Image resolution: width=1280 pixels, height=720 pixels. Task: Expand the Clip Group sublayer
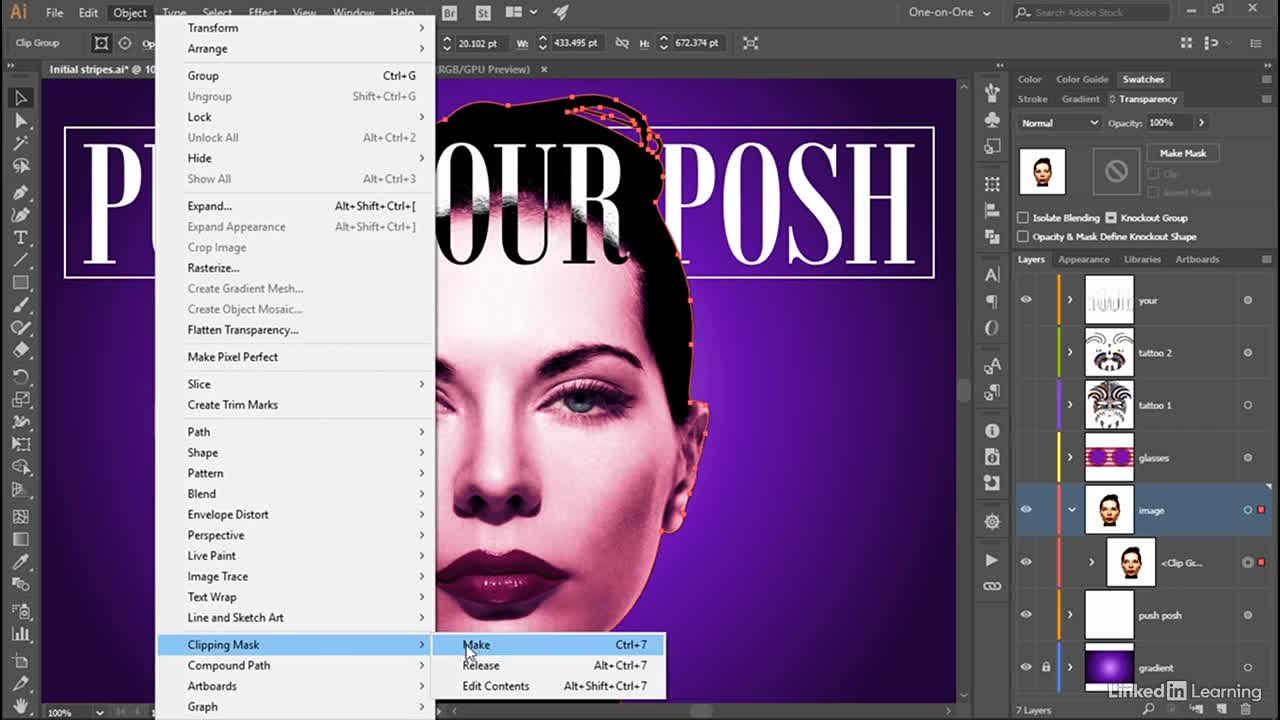(x=1091, y=562)
